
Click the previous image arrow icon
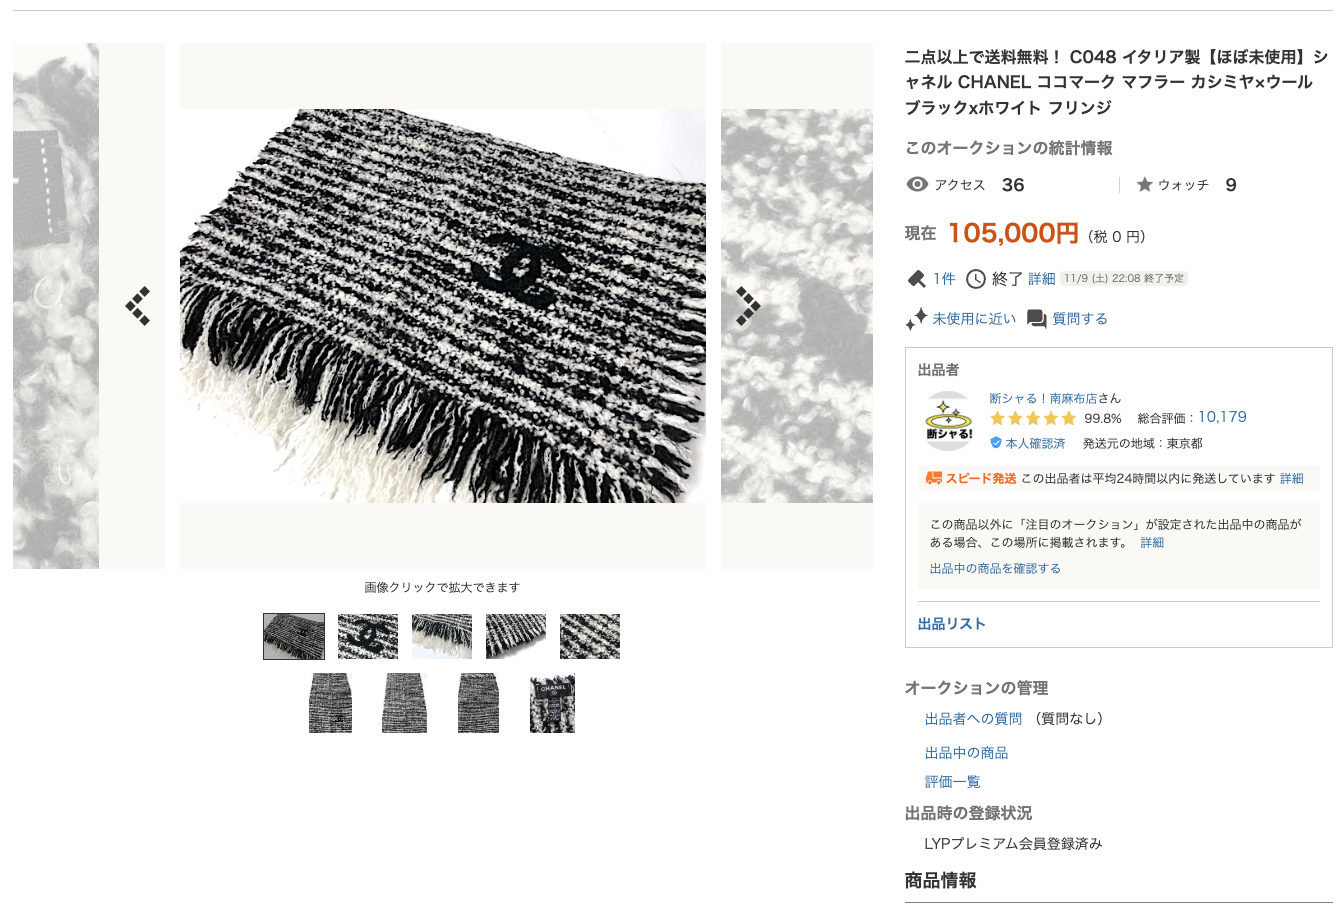point(138,306)
